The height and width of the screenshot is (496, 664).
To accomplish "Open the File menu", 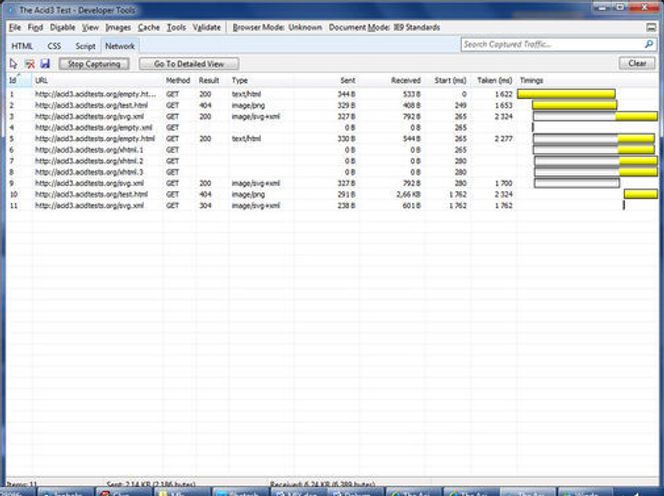I will 15,28.
